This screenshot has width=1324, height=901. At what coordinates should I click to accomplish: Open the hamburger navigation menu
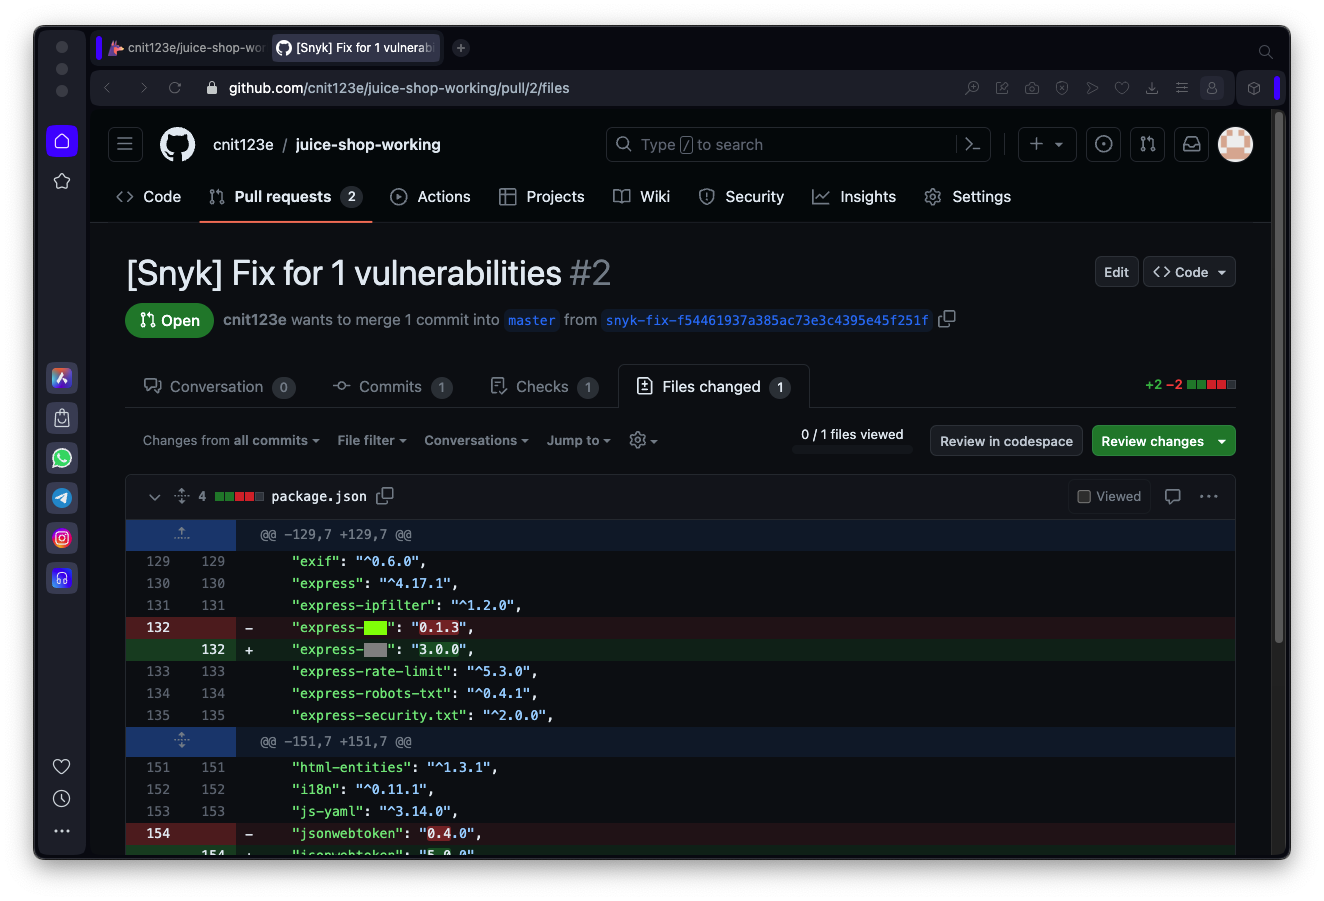[x=125, y=144]
